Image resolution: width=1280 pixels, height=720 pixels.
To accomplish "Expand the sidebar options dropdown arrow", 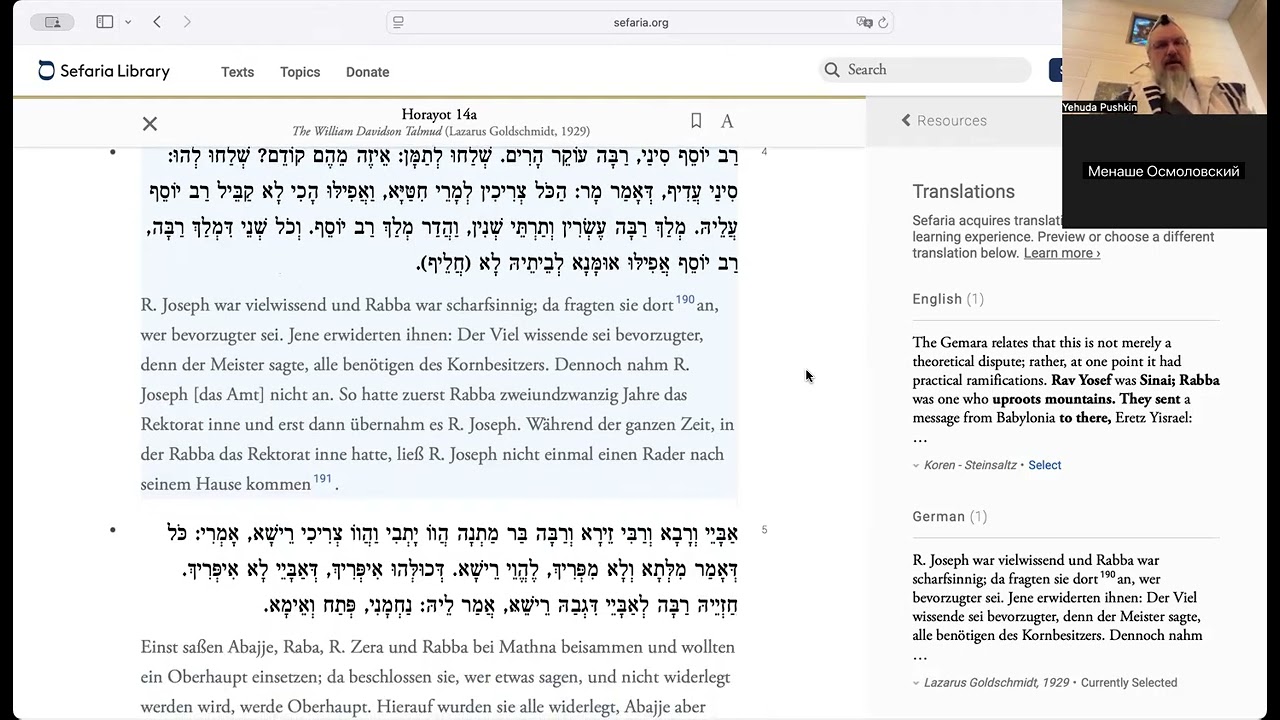I will tap(128, 22).
